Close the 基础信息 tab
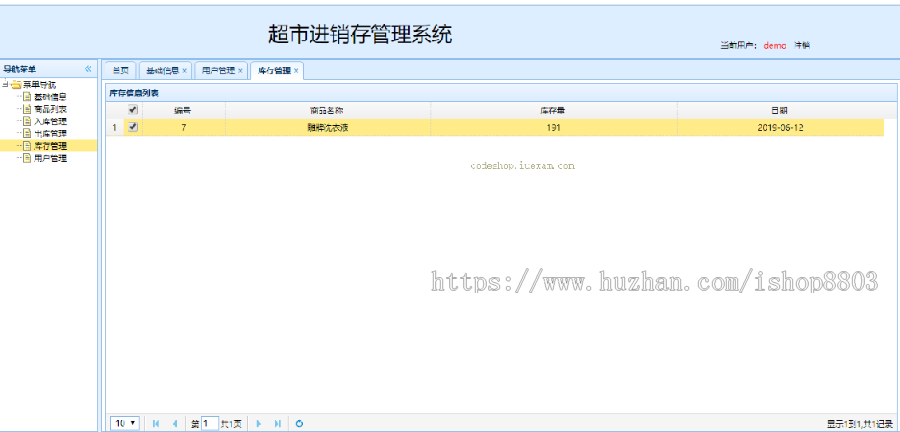900x432 pixels. [184, 71]
